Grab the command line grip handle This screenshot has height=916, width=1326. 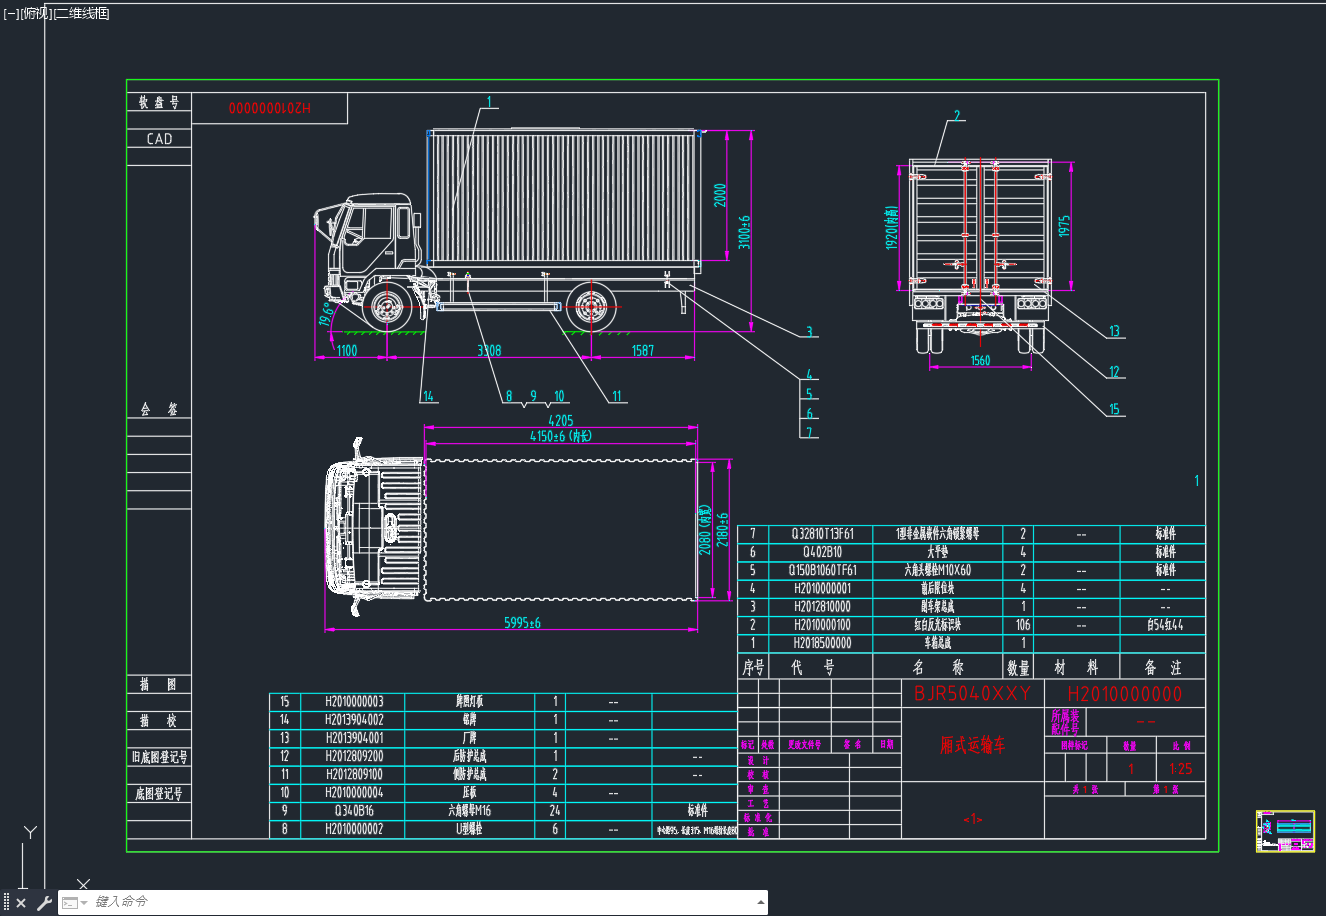(7, 903)
